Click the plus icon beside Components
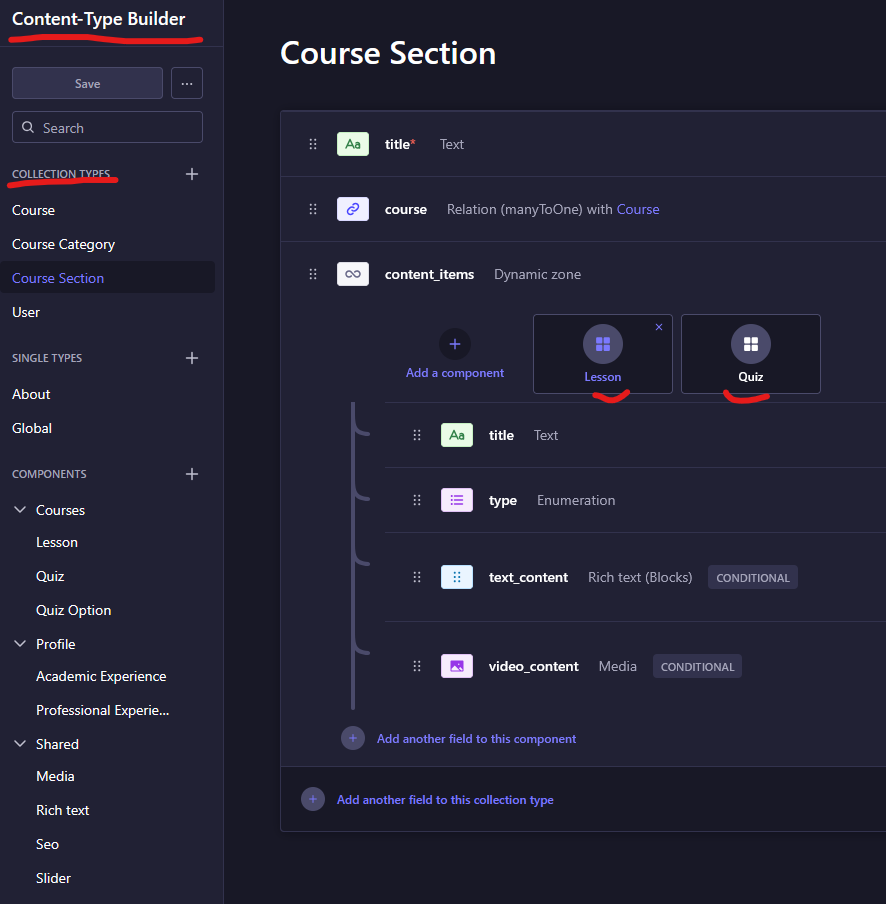The height and width of the screenshot is (904, 886). click(192, 474)
